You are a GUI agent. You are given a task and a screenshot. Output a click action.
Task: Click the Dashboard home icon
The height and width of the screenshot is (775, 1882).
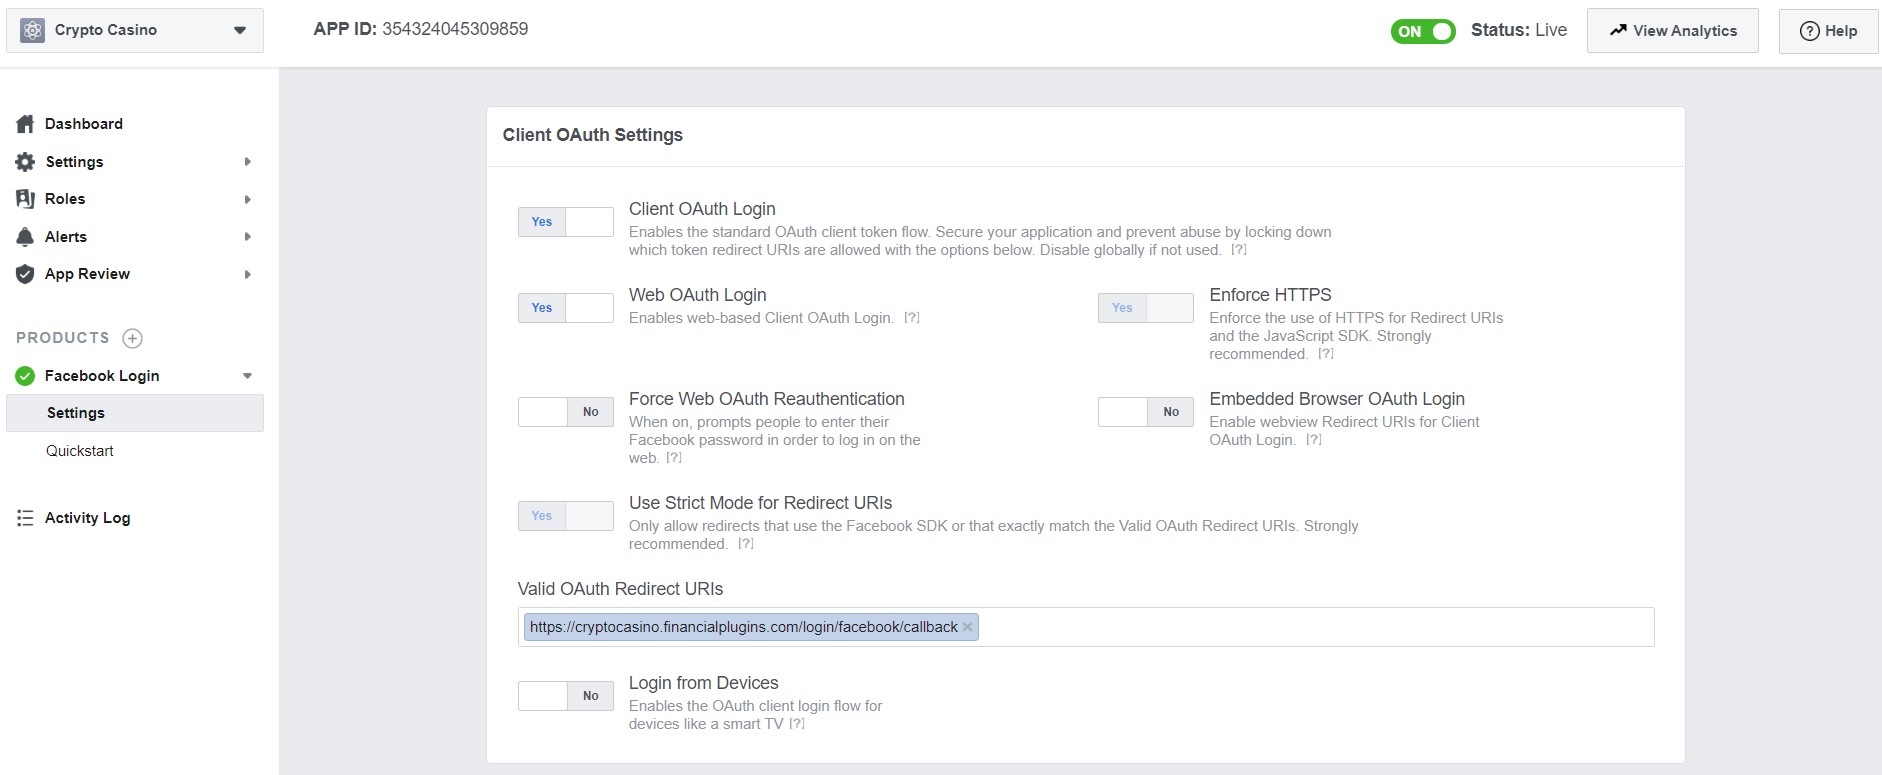point(25,124)
